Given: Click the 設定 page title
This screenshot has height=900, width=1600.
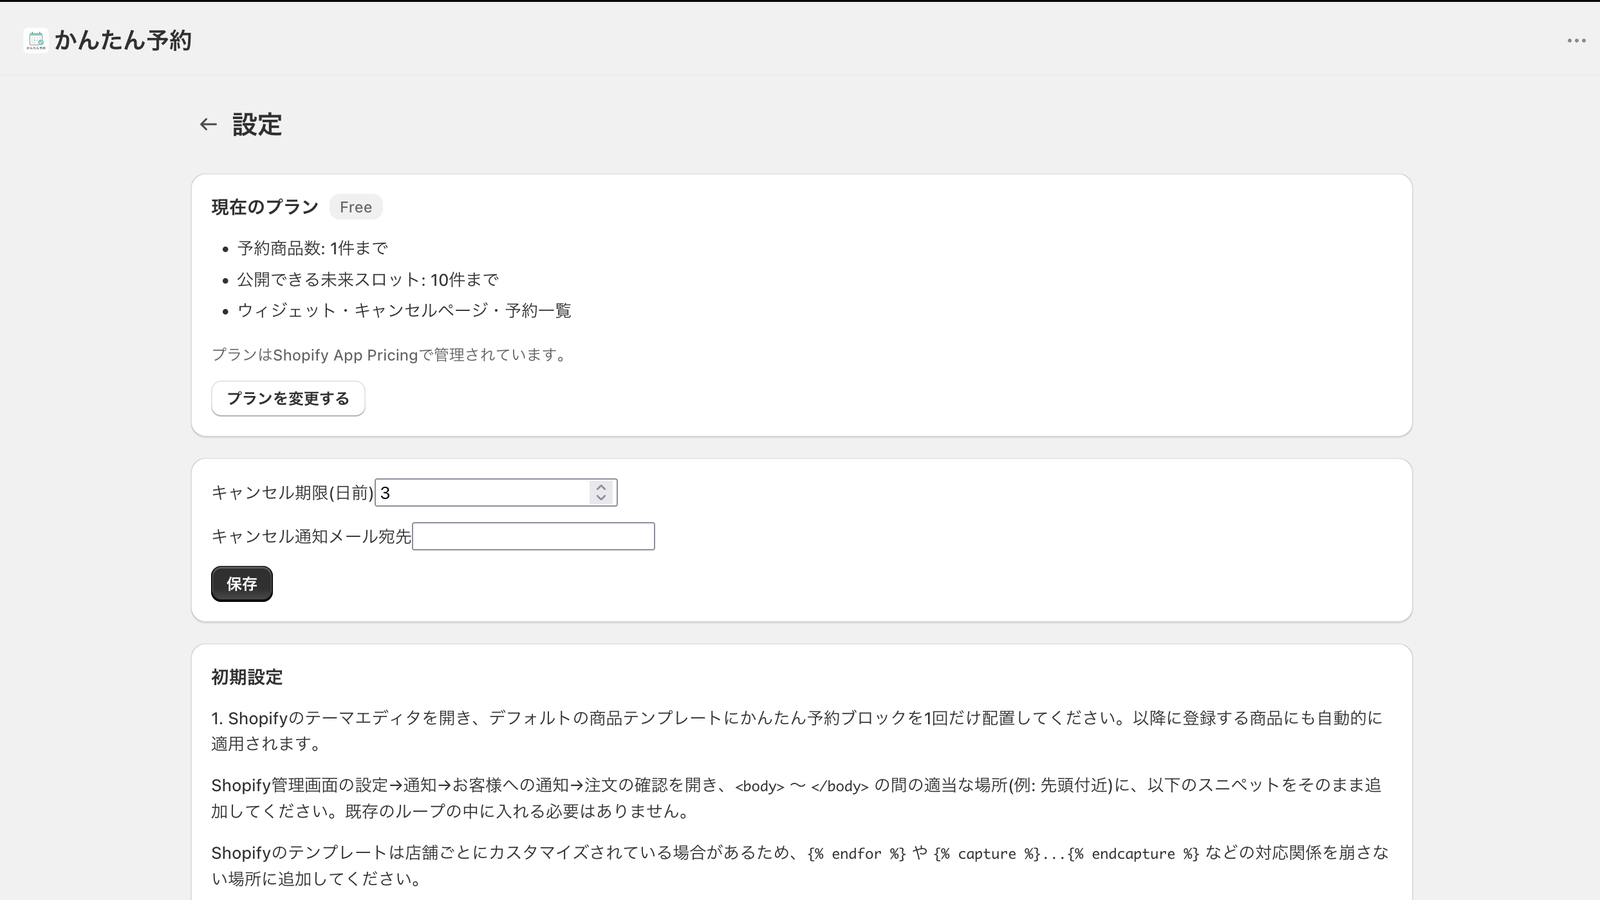Looking at the screenshot, I should tap(257, 124).
